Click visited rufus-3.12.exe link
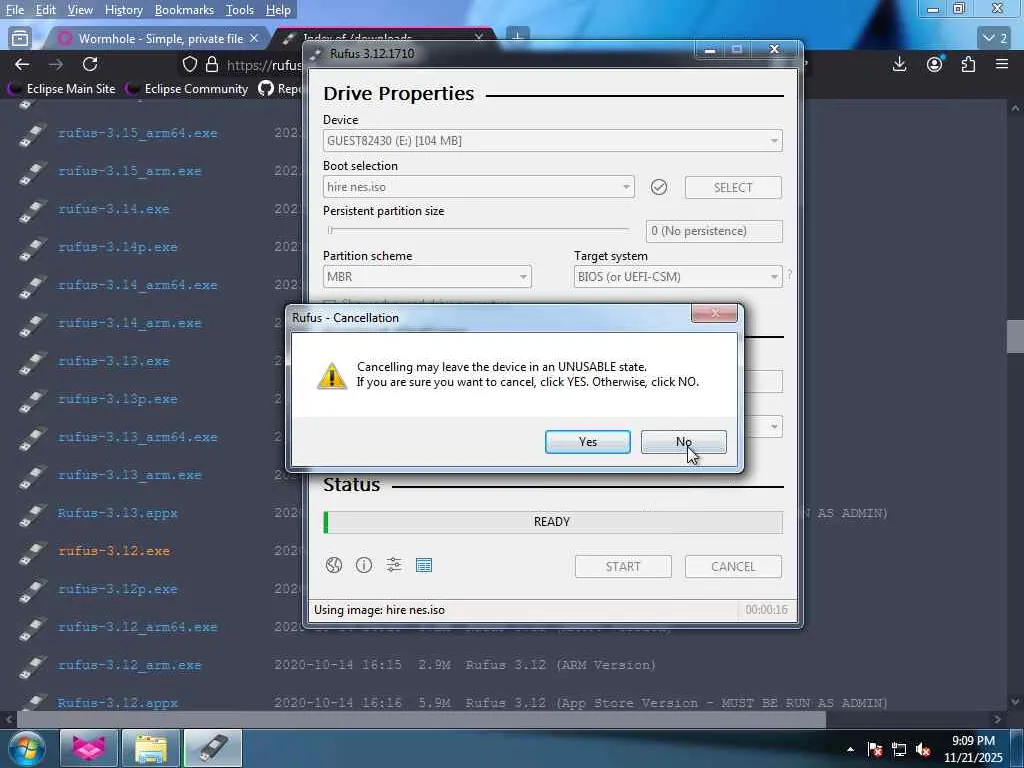Viewport: 1024px width, 768px height. (x=114, y=551)
